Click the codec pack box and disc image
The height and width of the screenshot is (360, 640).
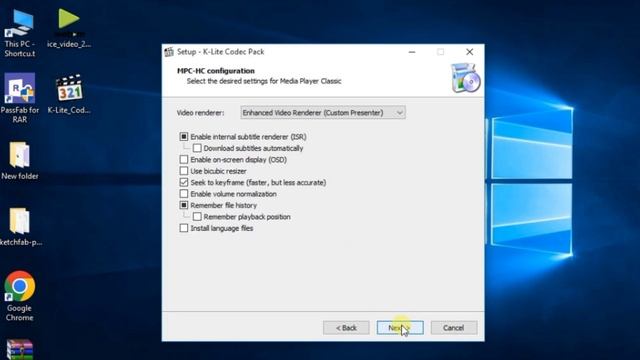[x=465, y=78]
